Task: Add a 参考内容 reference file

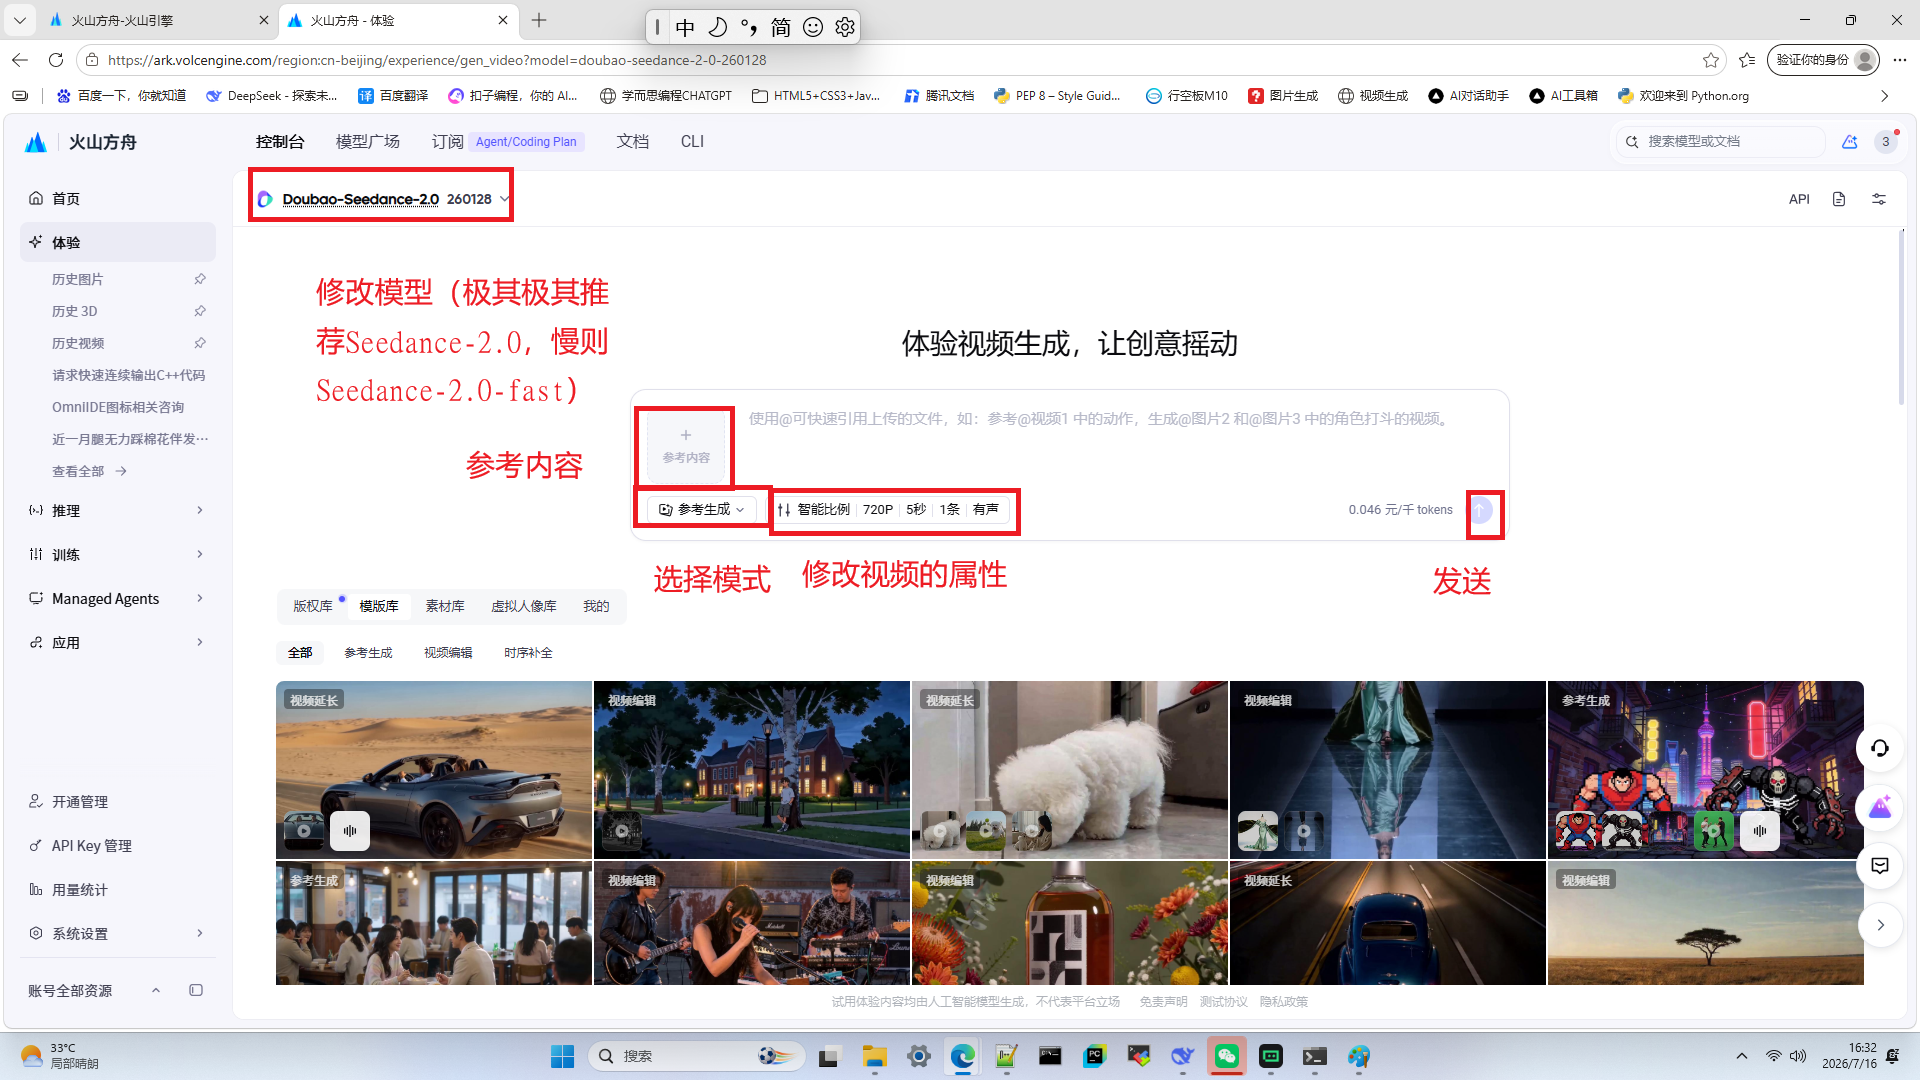Action: pyautogui.click(x=686, y=446)
